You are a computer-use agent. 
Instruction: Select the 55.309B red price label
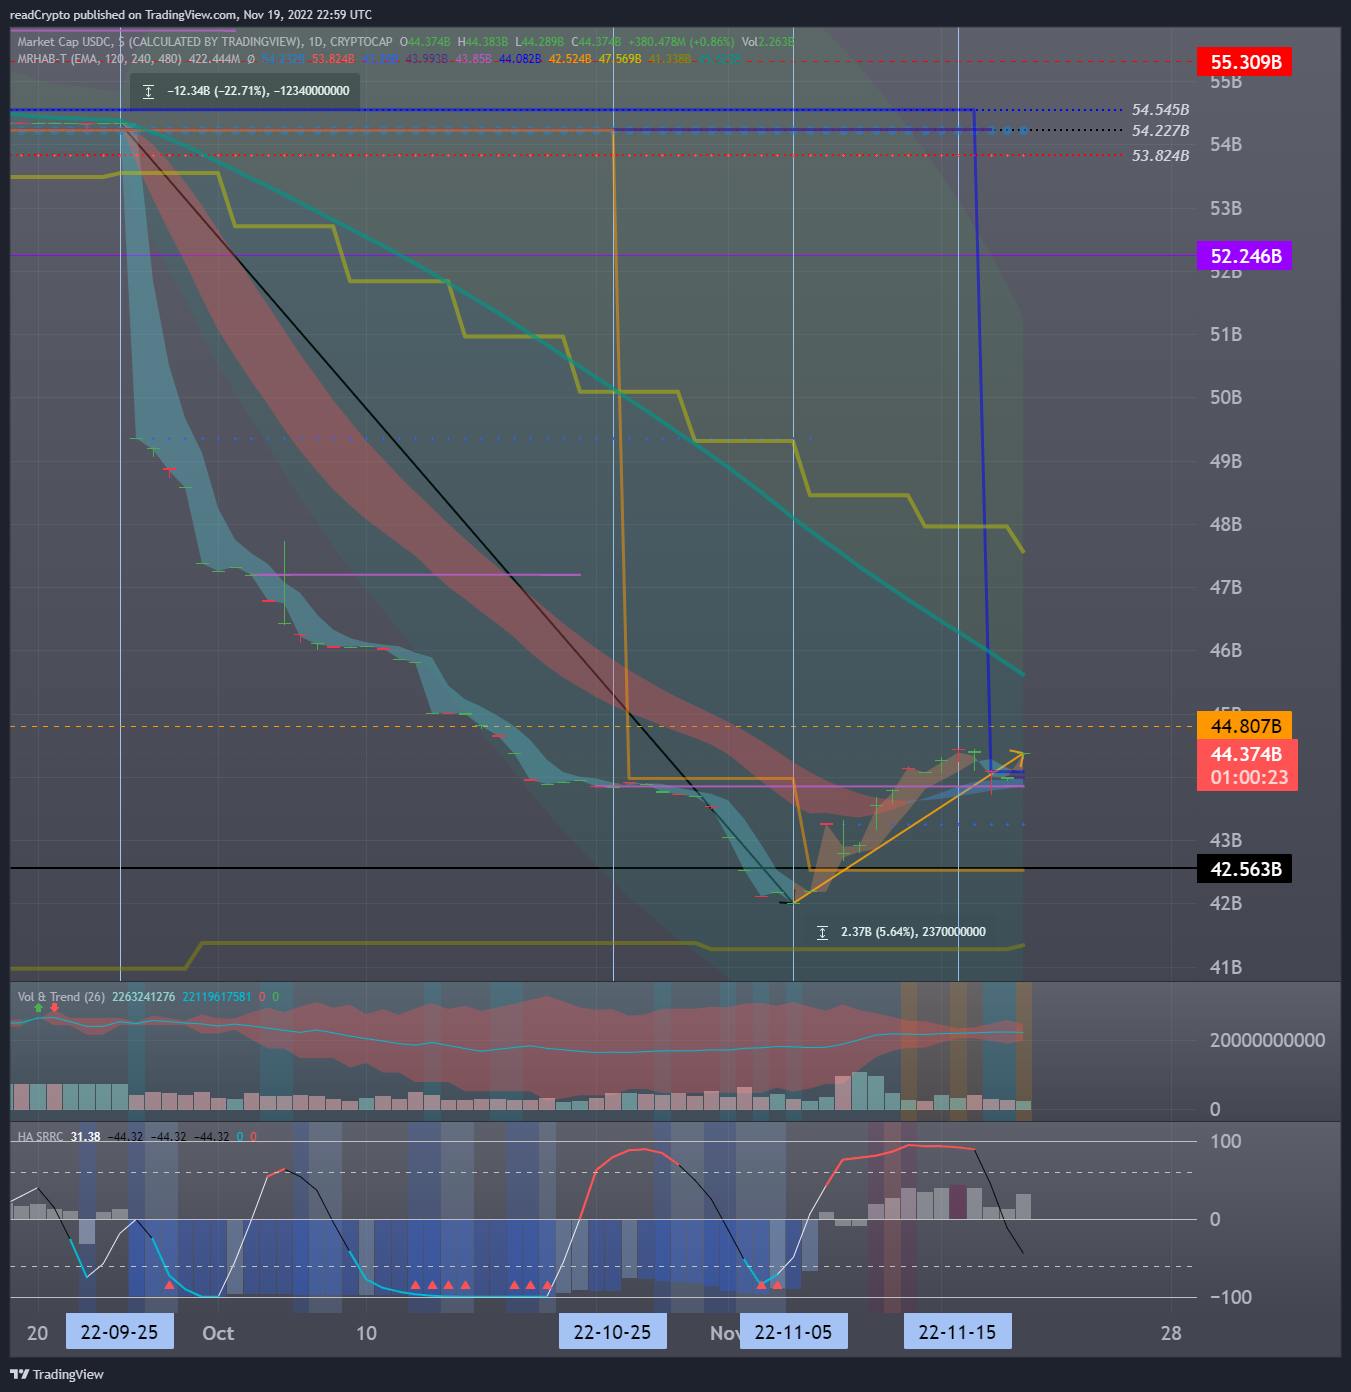coord(1245,62)
